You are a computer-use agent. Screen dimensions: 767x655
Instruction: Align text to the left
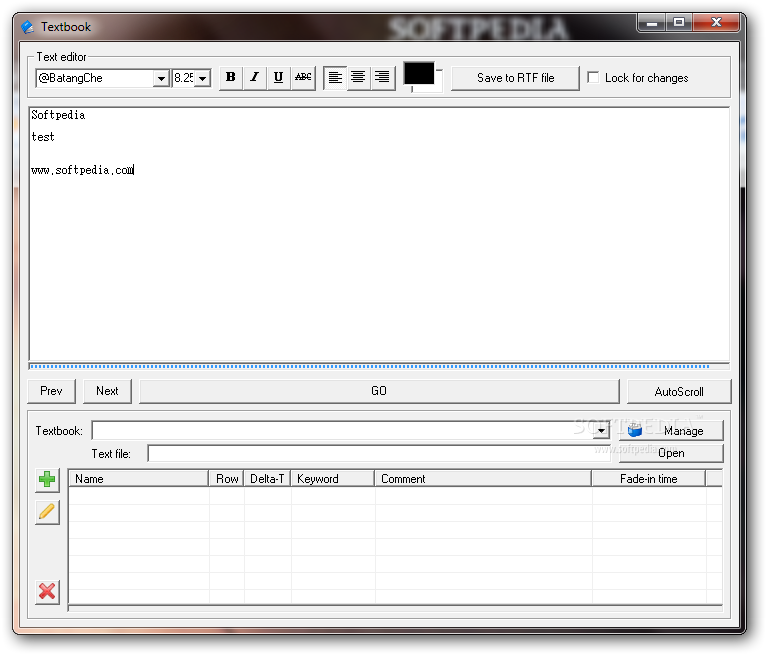[x=335, y=77]
